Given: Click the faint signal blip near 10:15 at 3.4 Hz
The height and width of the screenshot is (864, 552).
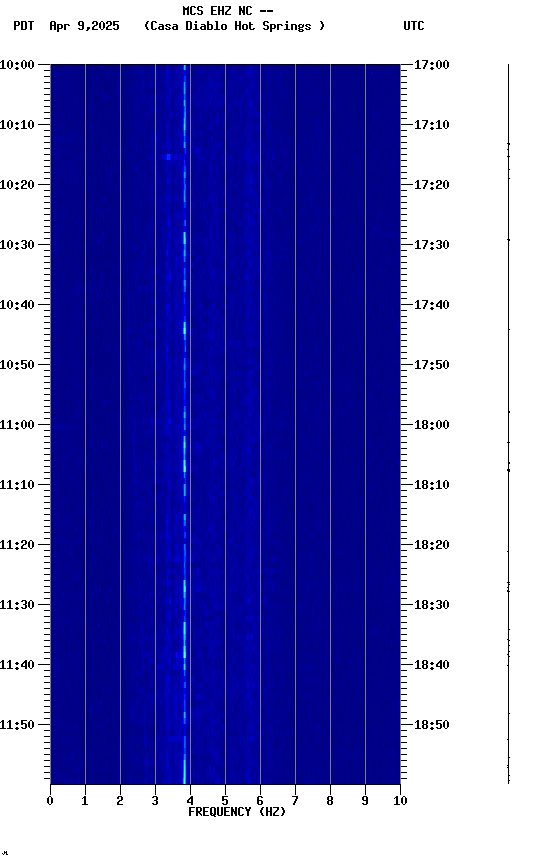Looking at the screenshot, I should click(168, 157).
